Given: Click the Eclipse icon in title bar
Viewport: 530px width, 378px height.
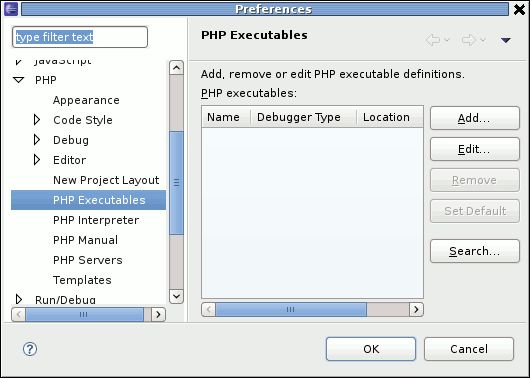Looking at the screenshot, I should [x=11, y=9].
